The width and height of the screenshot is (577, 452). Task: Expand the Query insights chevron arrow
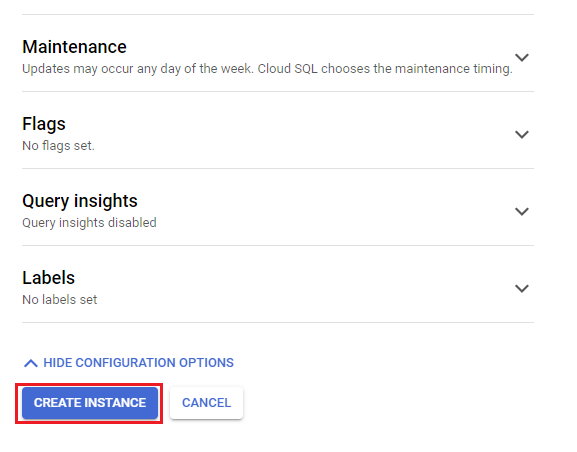pyautogui.click(x=521, y=211)
